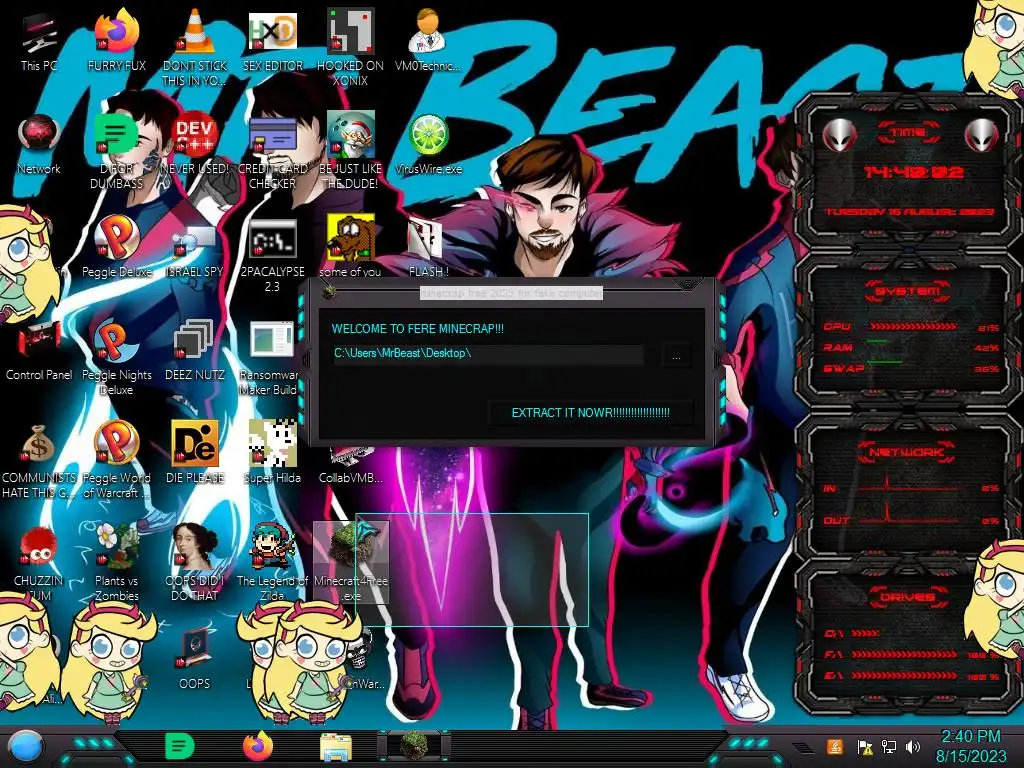Image resolution: width=1024 pixels, height=768 pixels.
Task: Switch to the Minecraft block taskbar window
Action: [x=414, y=746]
